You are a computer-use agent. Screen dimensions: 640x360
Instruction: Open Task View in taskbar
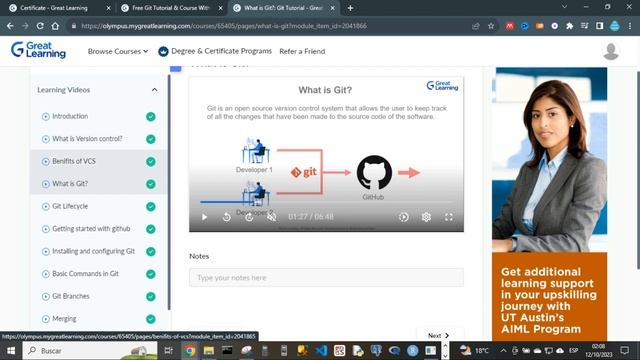pos(168,351)
